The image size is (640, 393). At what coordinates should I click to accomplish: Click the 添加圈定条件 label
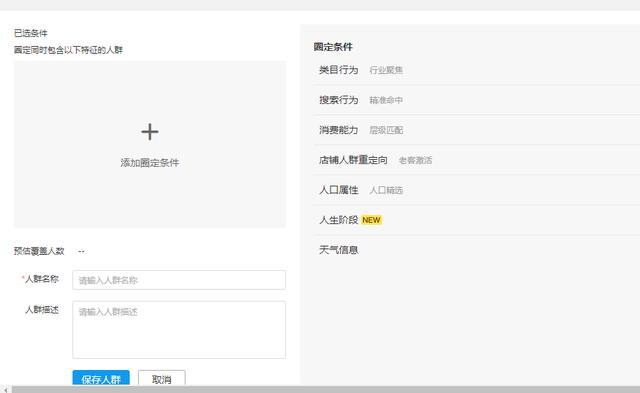tap(150, 162)
